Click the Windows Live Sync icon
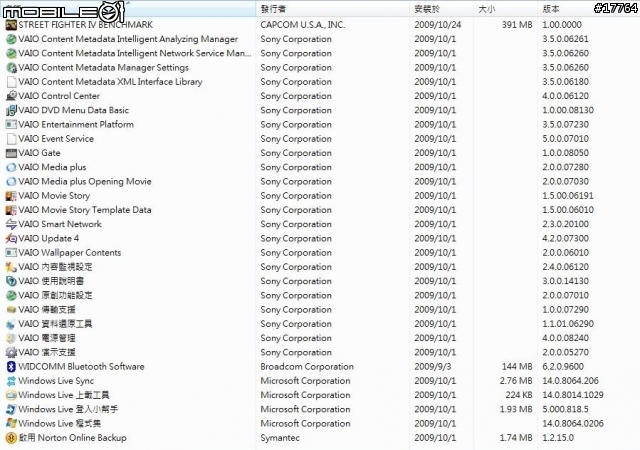The height and width of the screenshot is (450, 640). pos(11,381)
